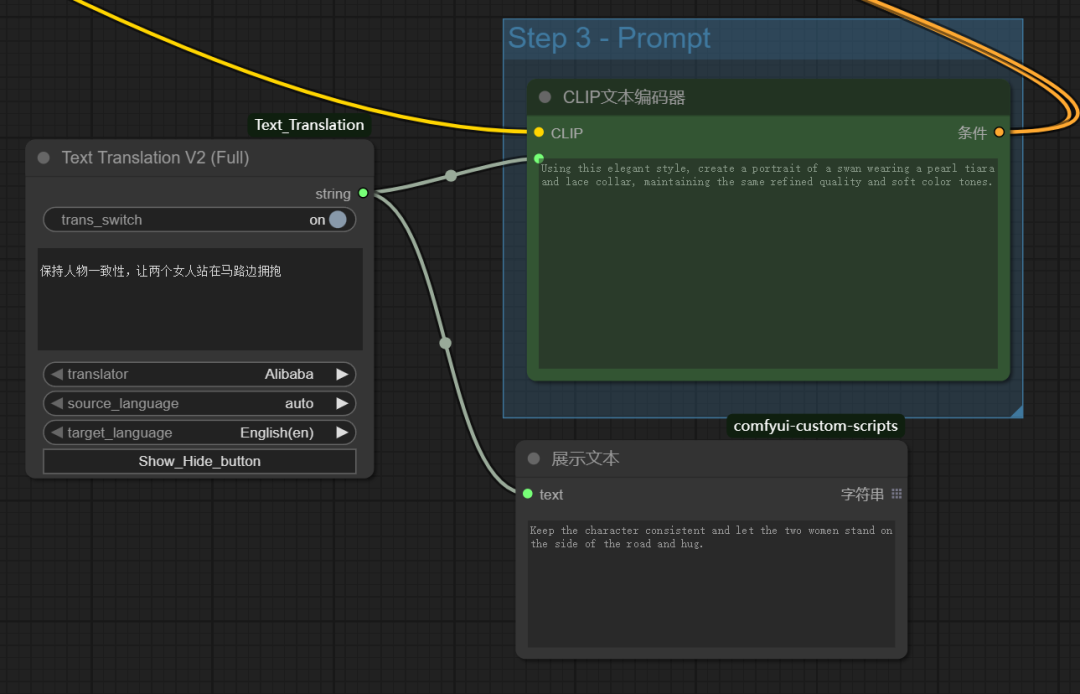This screenshot has height=694, width=1080.
Task: Click the orange 条件 output connector
Action: click(x=999, y=132)
